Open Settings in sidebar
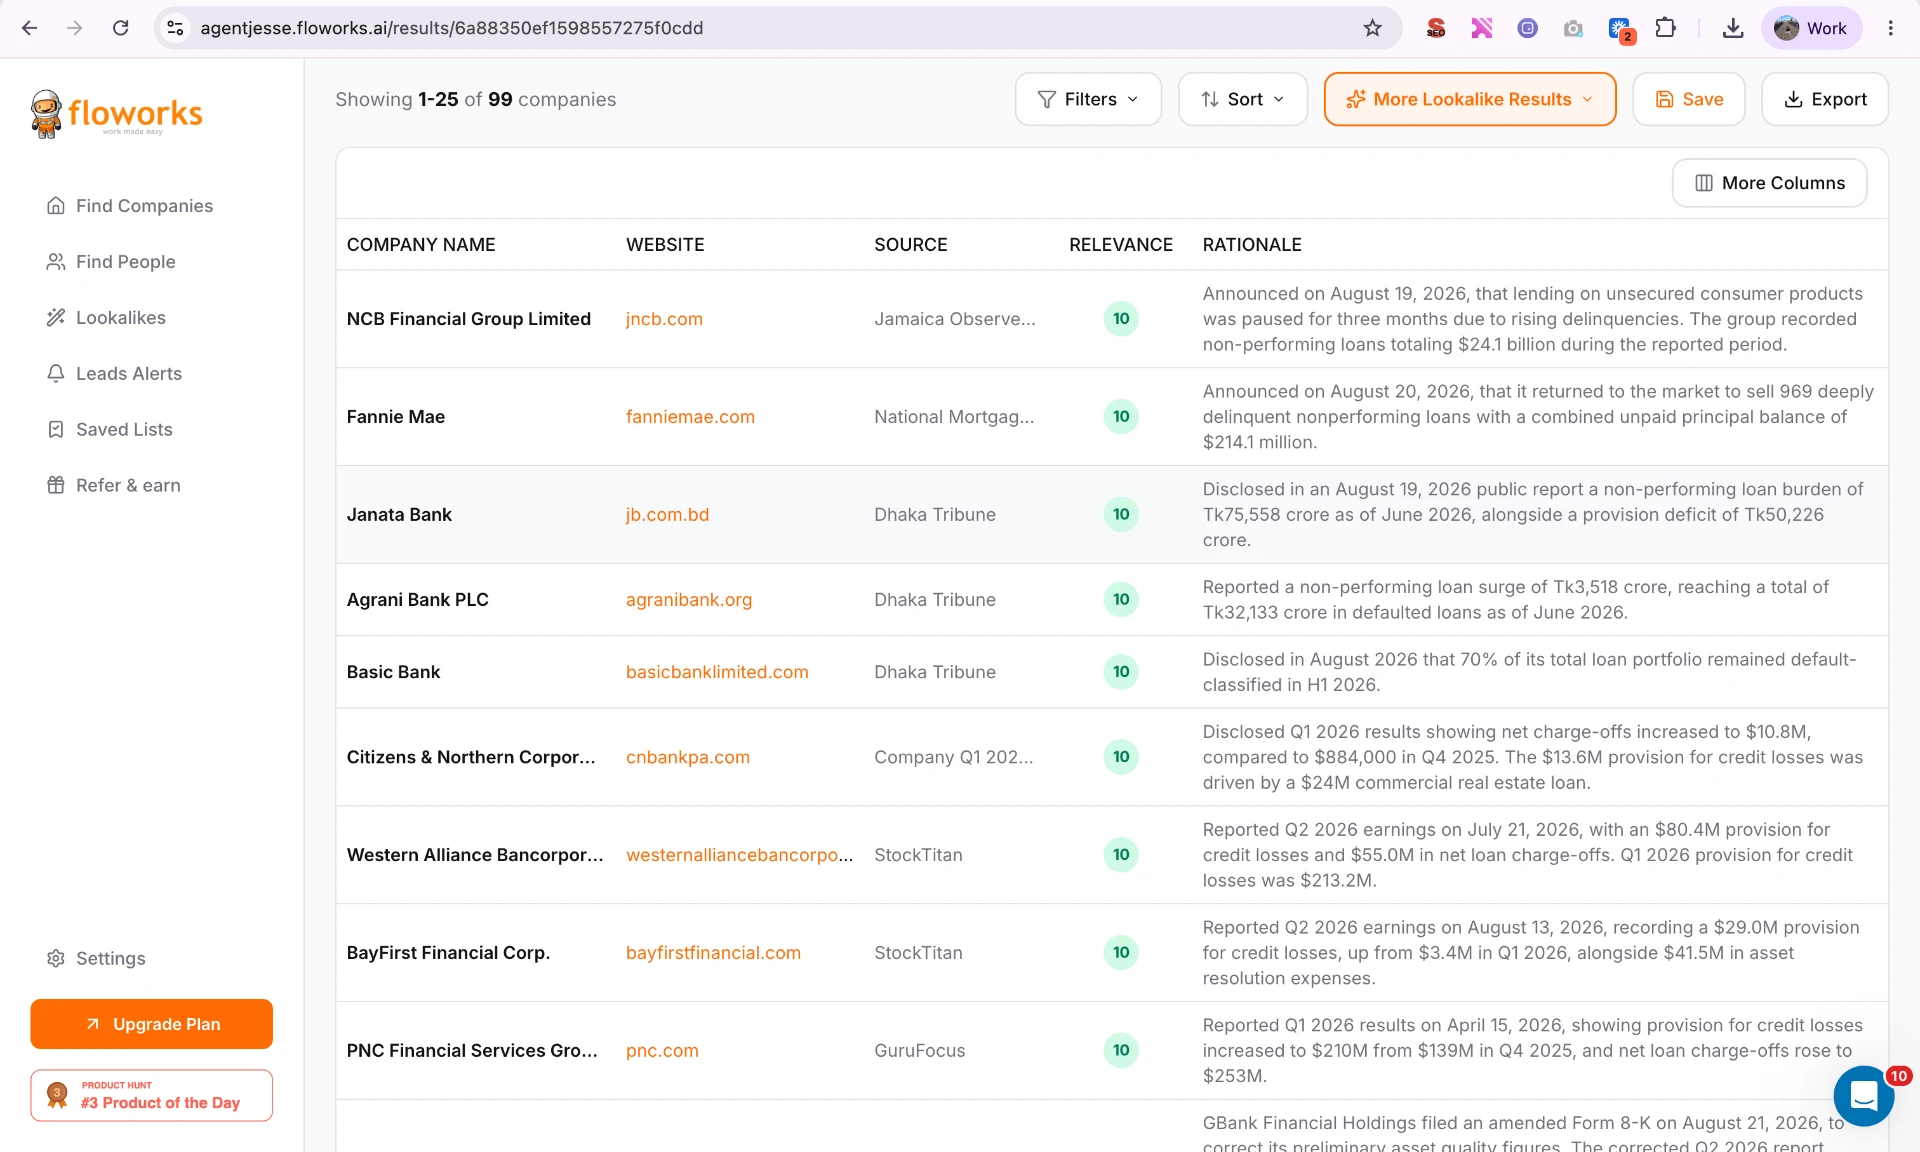Viewport: 1920px width, 1152px height. 96,959
